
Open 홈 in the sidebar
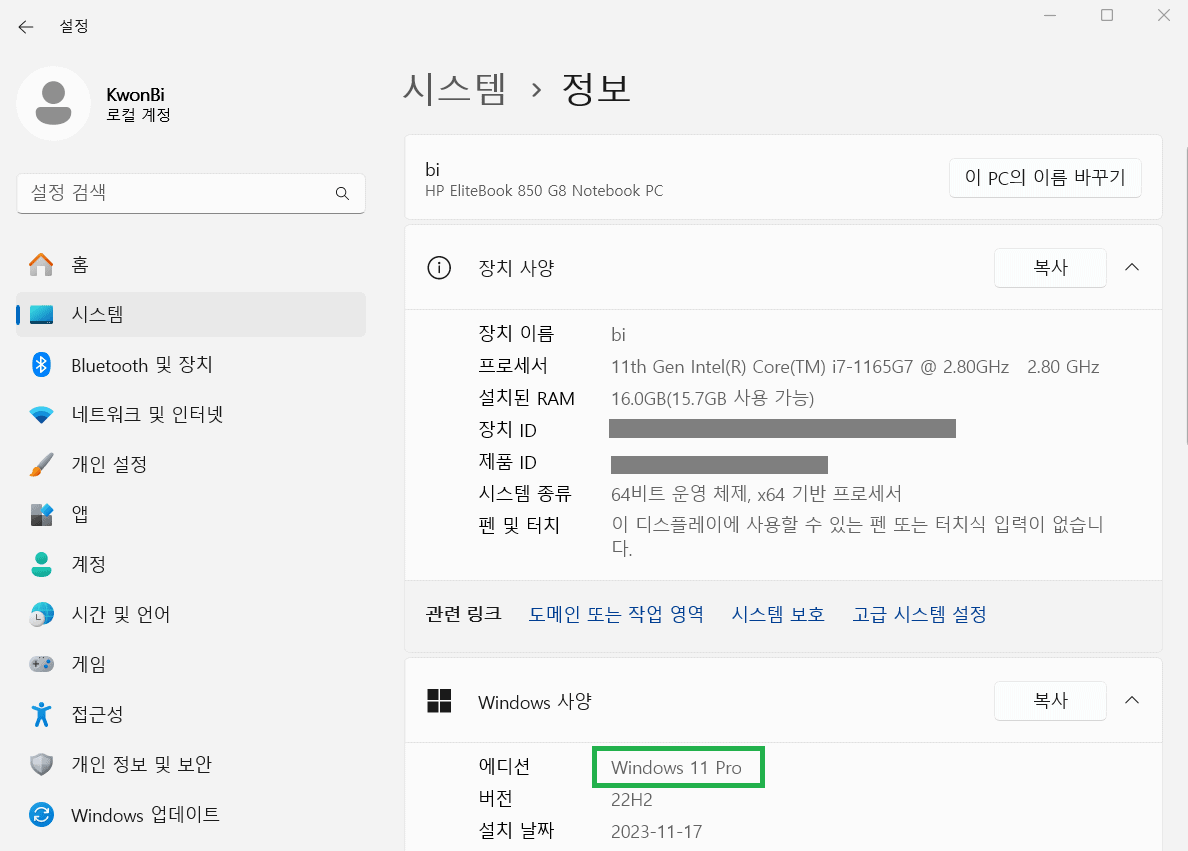click(191, 264)
